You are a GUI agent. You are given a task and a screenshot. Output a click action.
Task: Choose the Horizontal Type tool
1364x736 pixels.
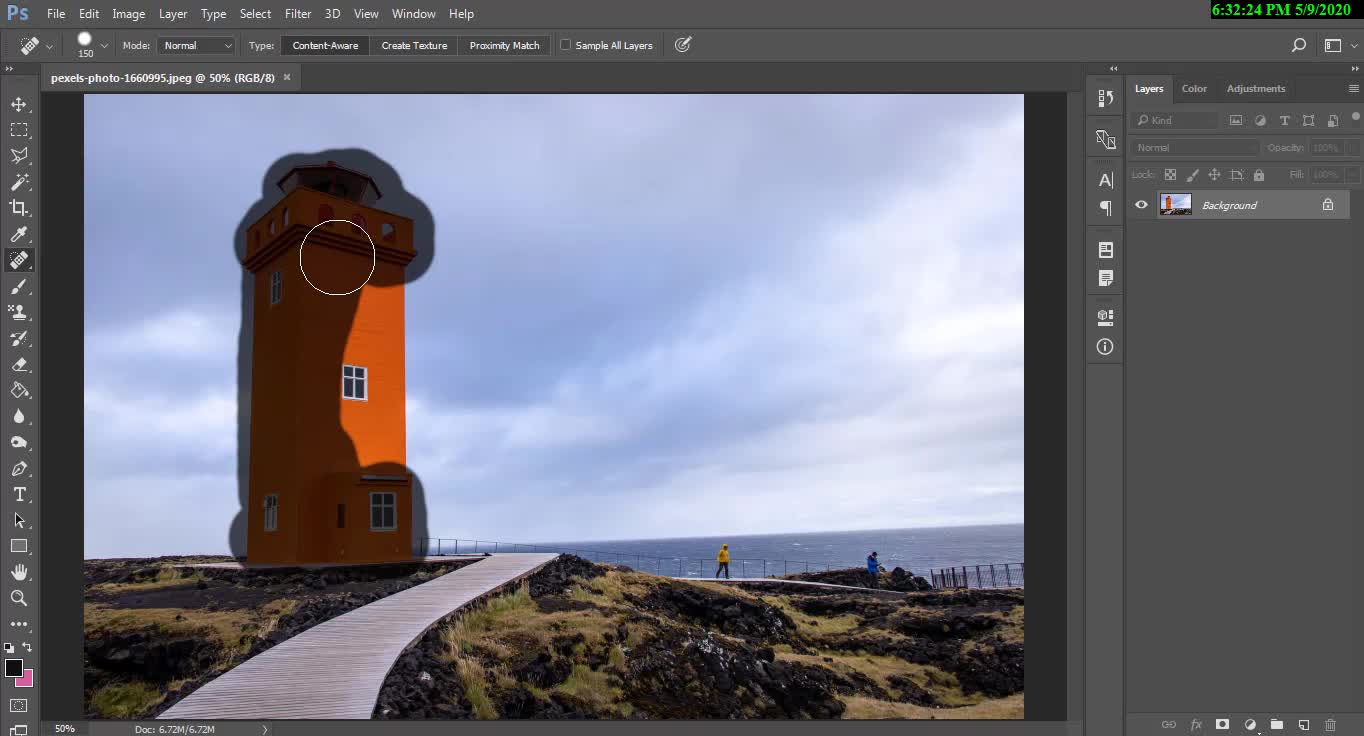tap(19, 494)
